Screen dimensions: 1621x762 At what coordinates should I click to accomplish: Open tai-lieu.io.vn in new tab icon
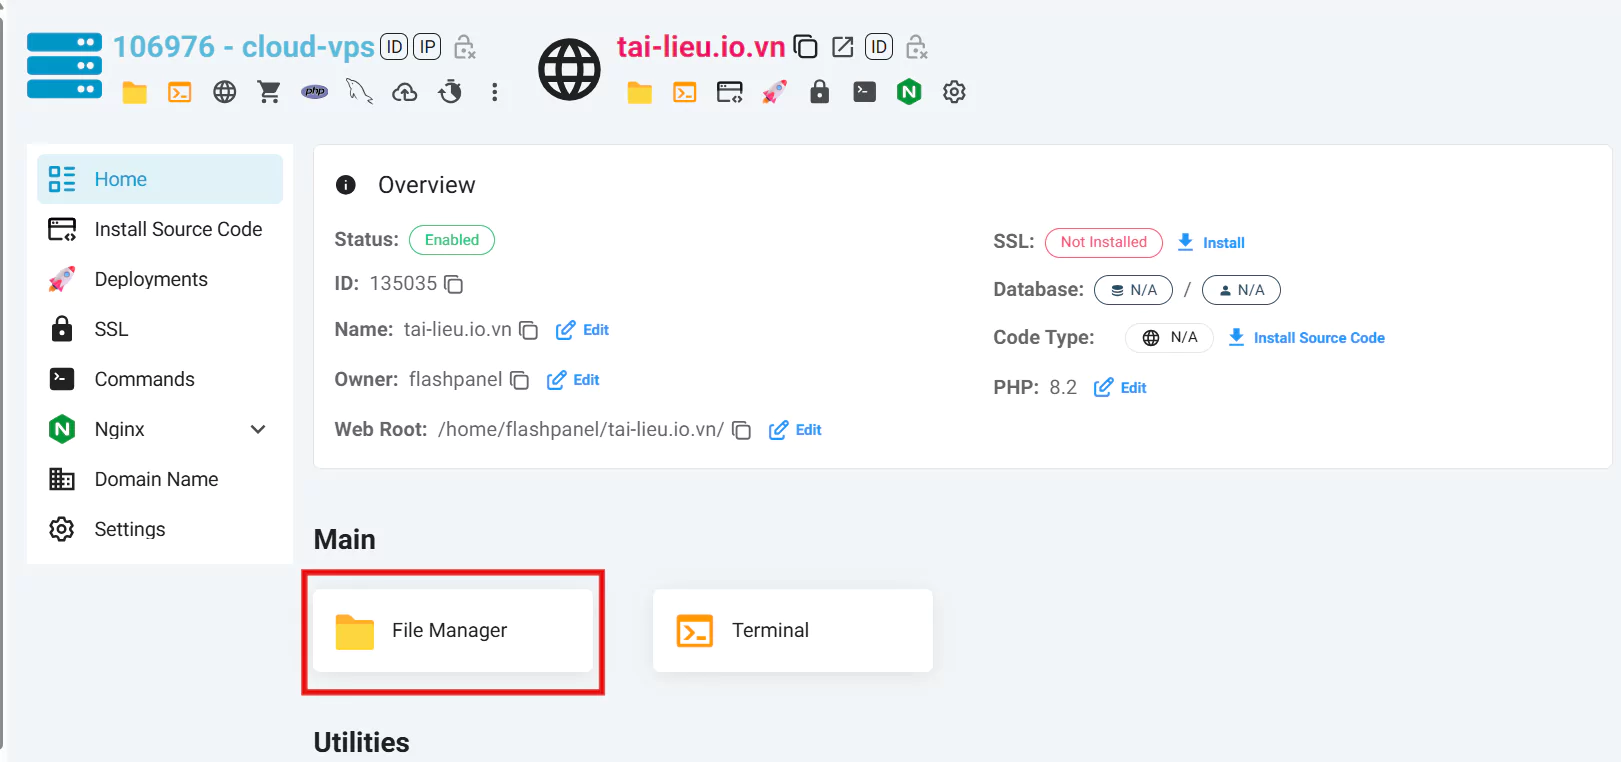coord(842,47)
